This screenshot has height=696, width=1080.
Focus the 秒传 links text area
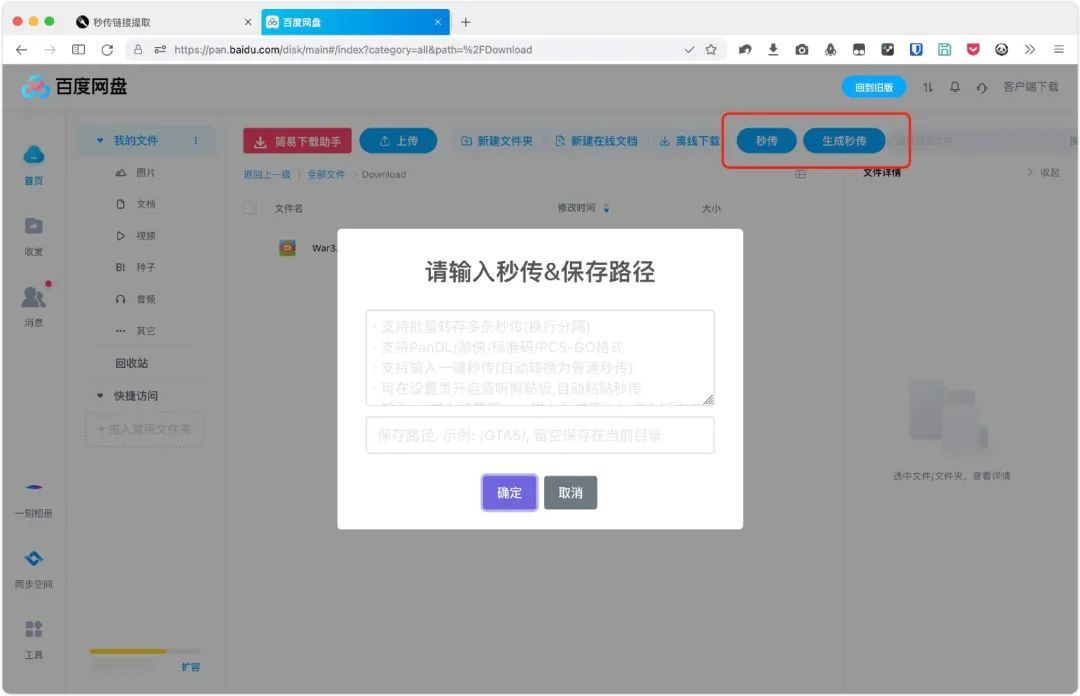tap(540, 358)
